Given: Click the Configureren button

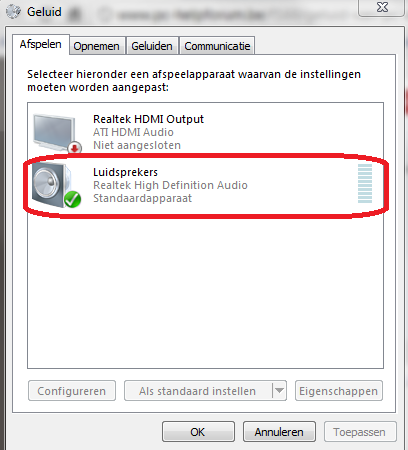Looking at the screenshot, I should point(72,390).
